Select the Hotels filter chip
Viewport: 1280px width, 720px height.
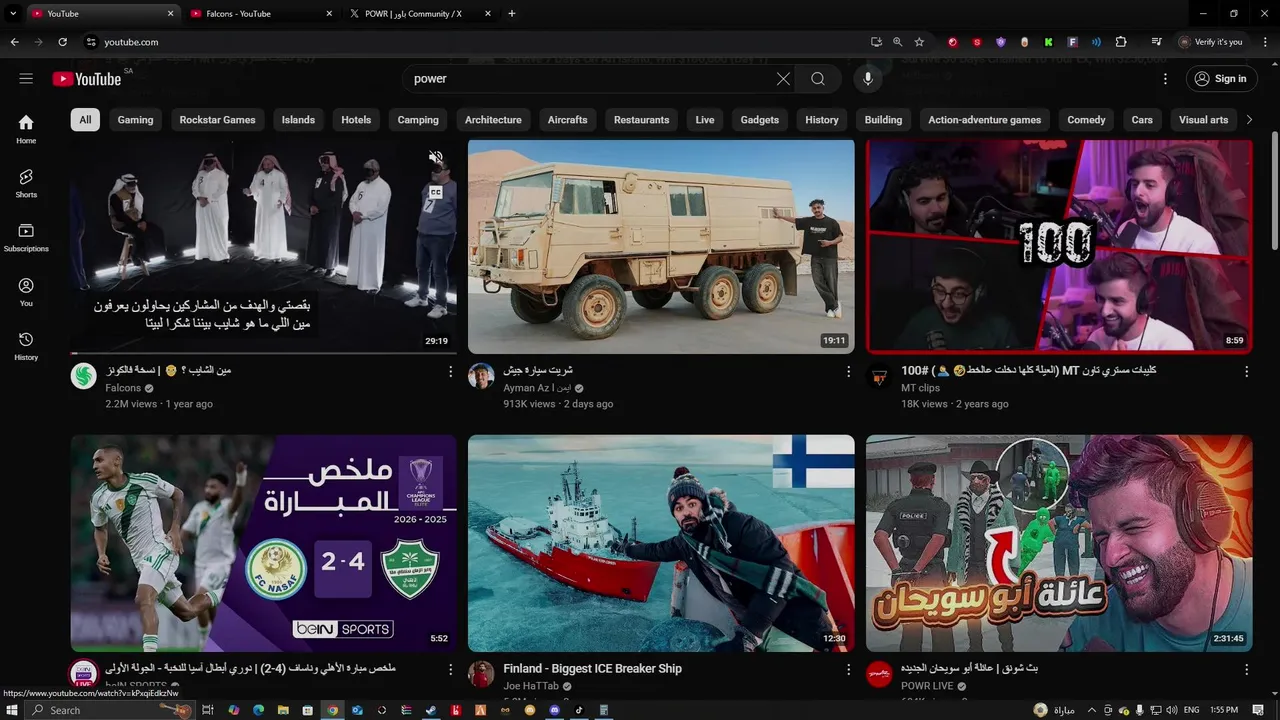point(356,120)
